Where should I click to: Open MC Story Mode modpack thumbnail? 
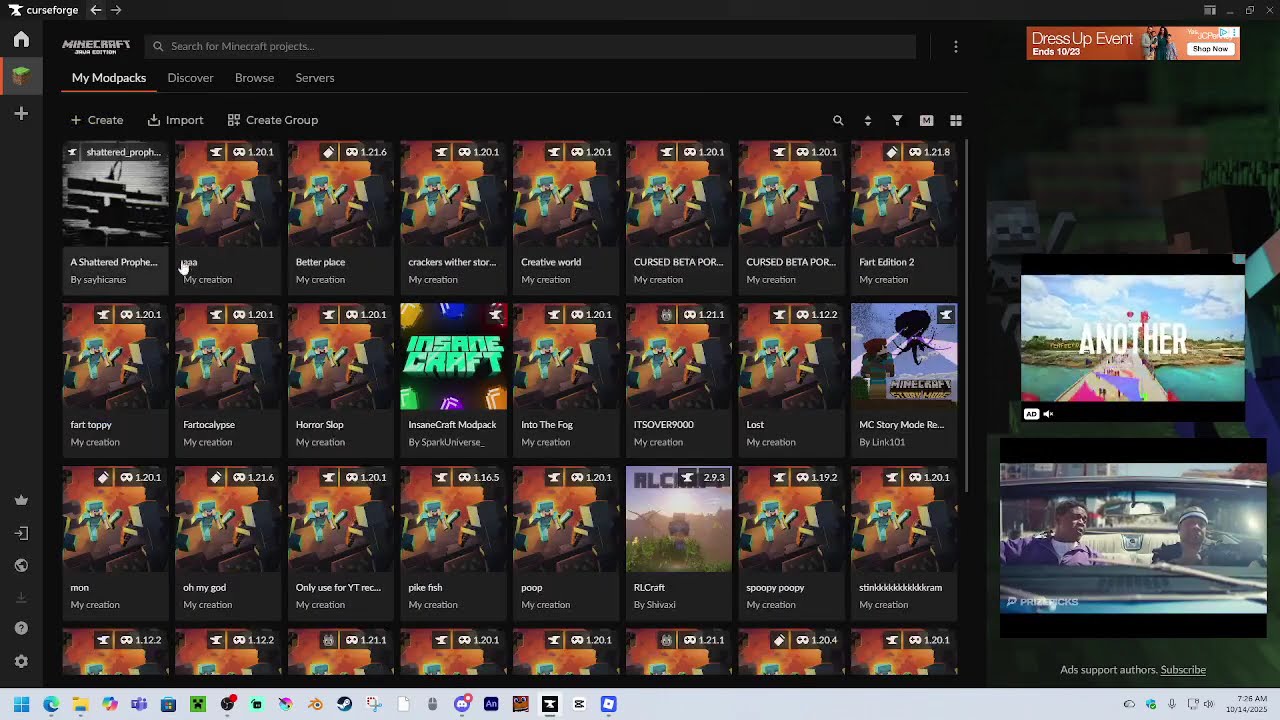point(904,357)
